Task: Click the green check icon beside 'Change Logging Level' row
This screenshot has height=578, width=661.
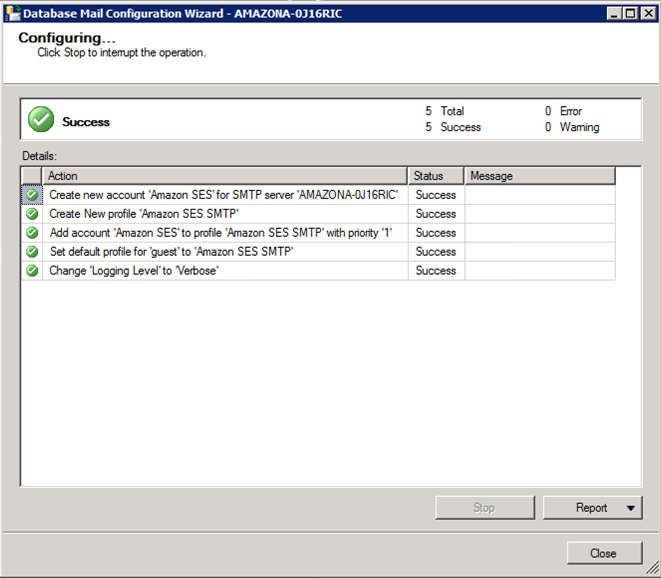Action: (32, 270)
